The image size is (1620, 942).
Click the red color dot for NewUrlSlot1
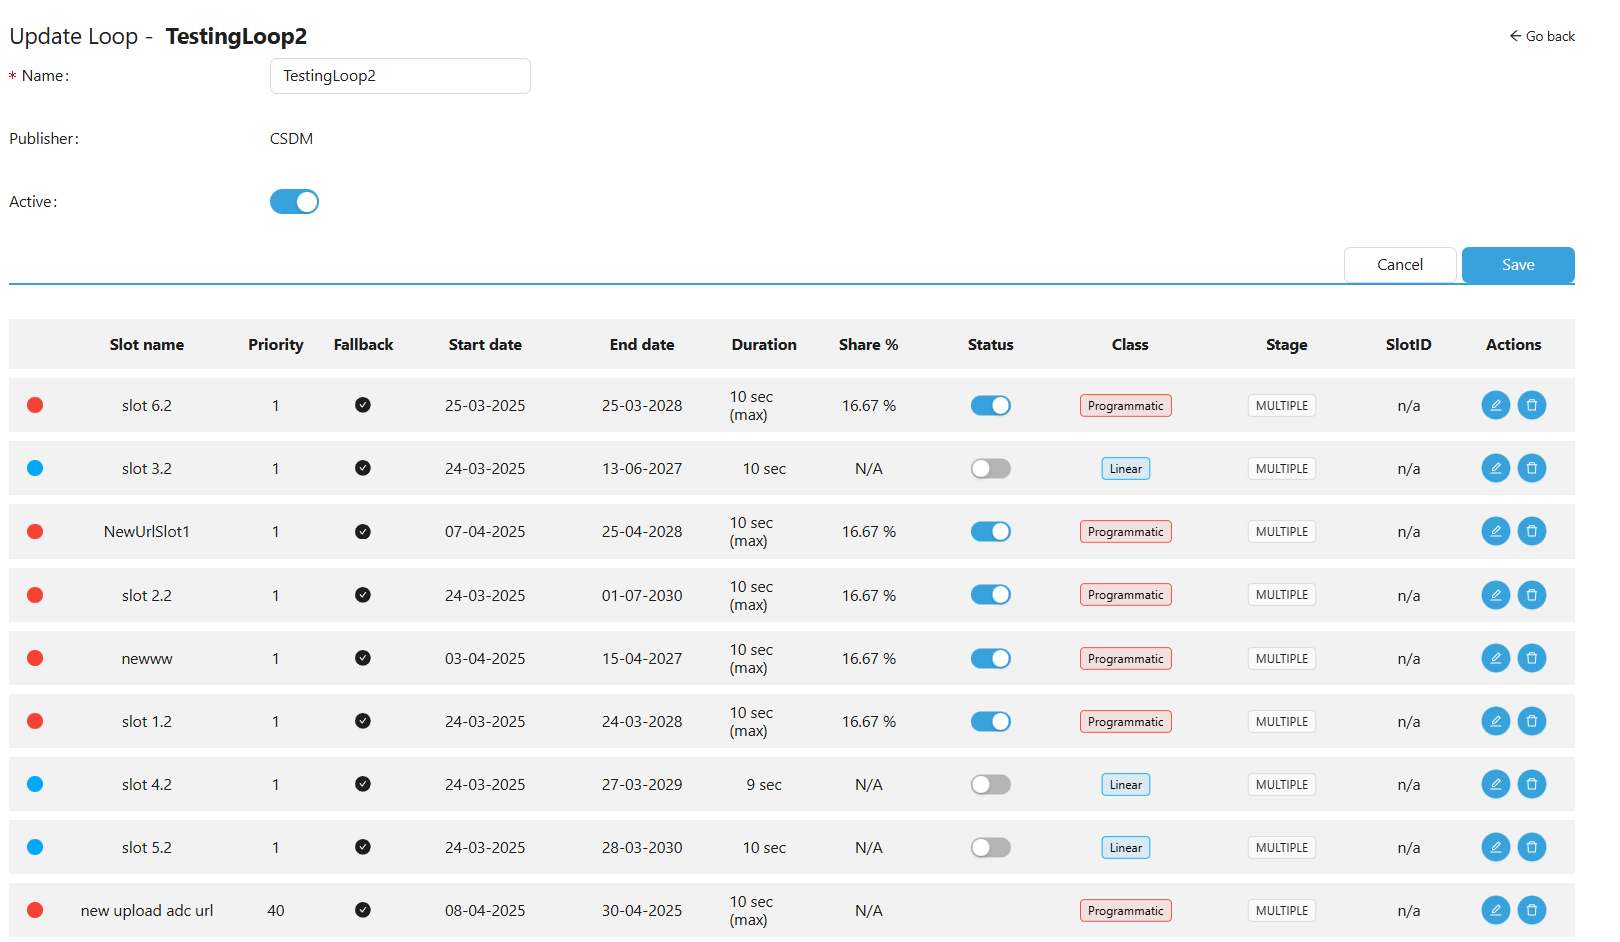tap(35, 531)
